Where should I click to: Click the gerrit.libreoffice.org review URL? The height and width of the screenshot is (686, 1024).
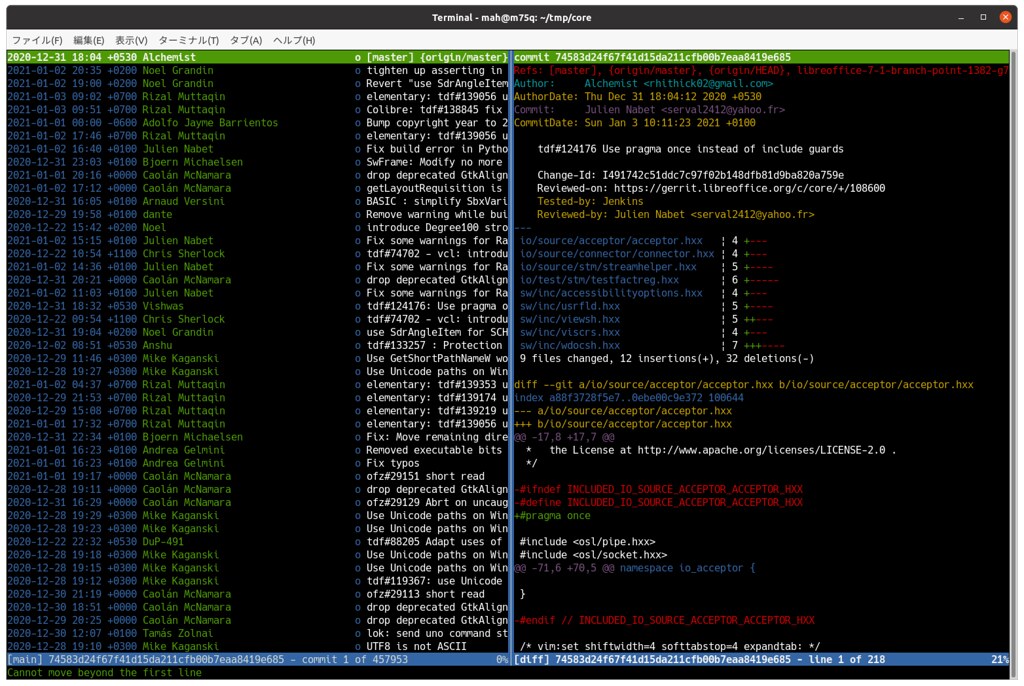pos(750,188)
